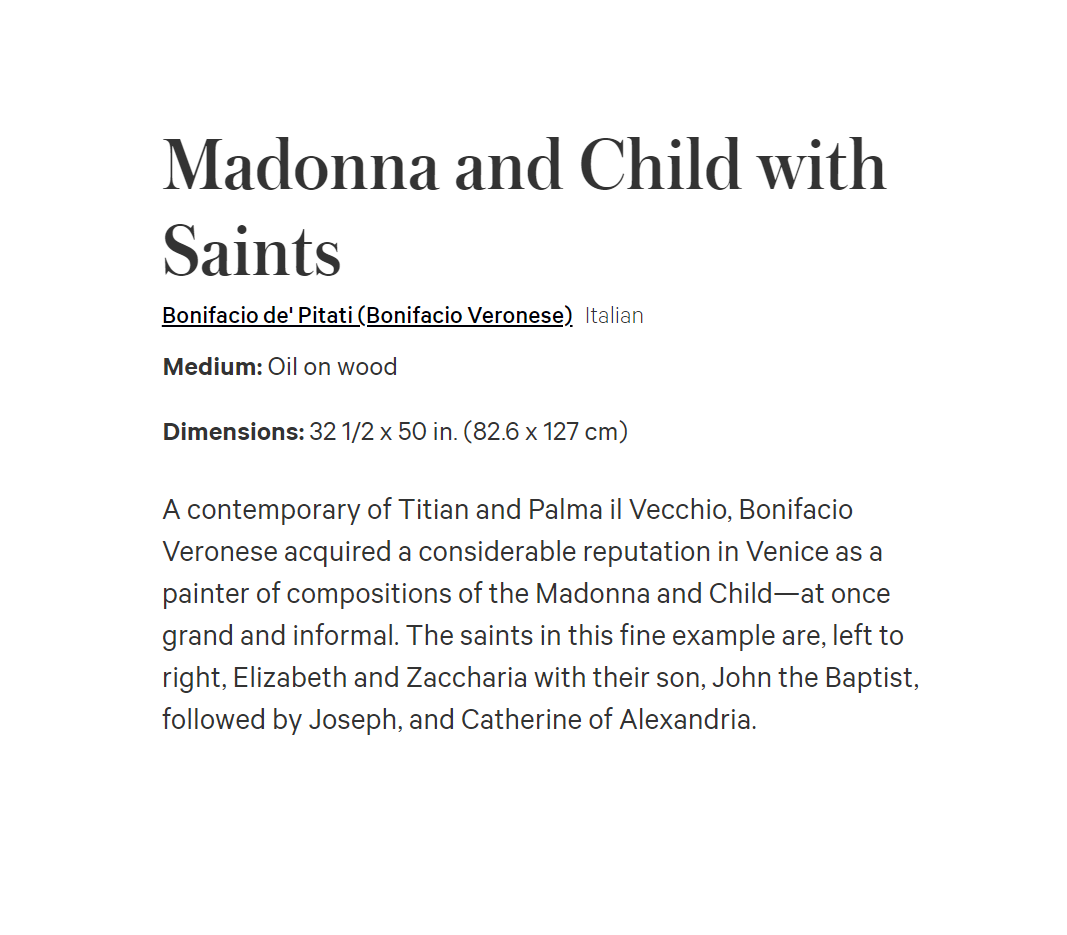Click the 'Oil on wood' value
Viewport: 1067px width, 935px height.
[x=332, y=367]
